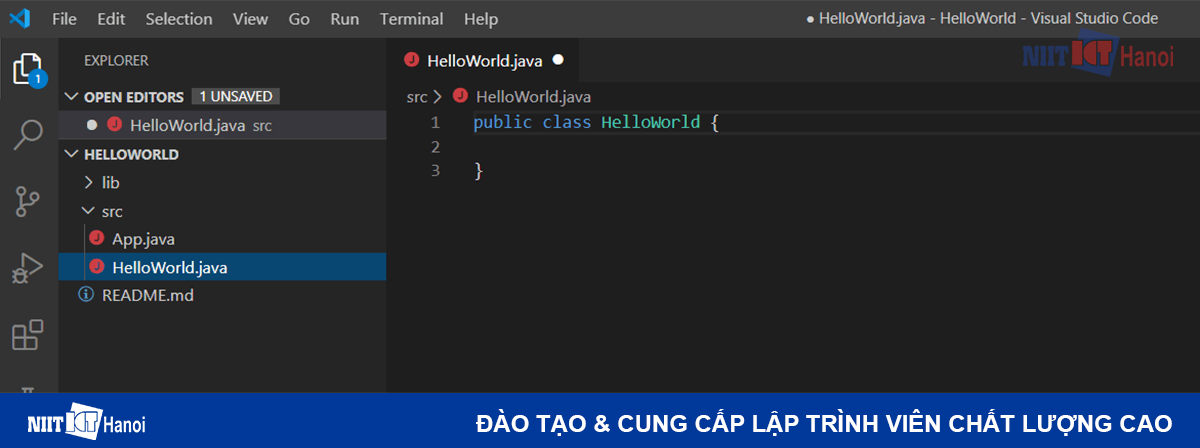Click the 'class' keyword in code
Screen dimensions: 1200x448
tap(567, 123)
